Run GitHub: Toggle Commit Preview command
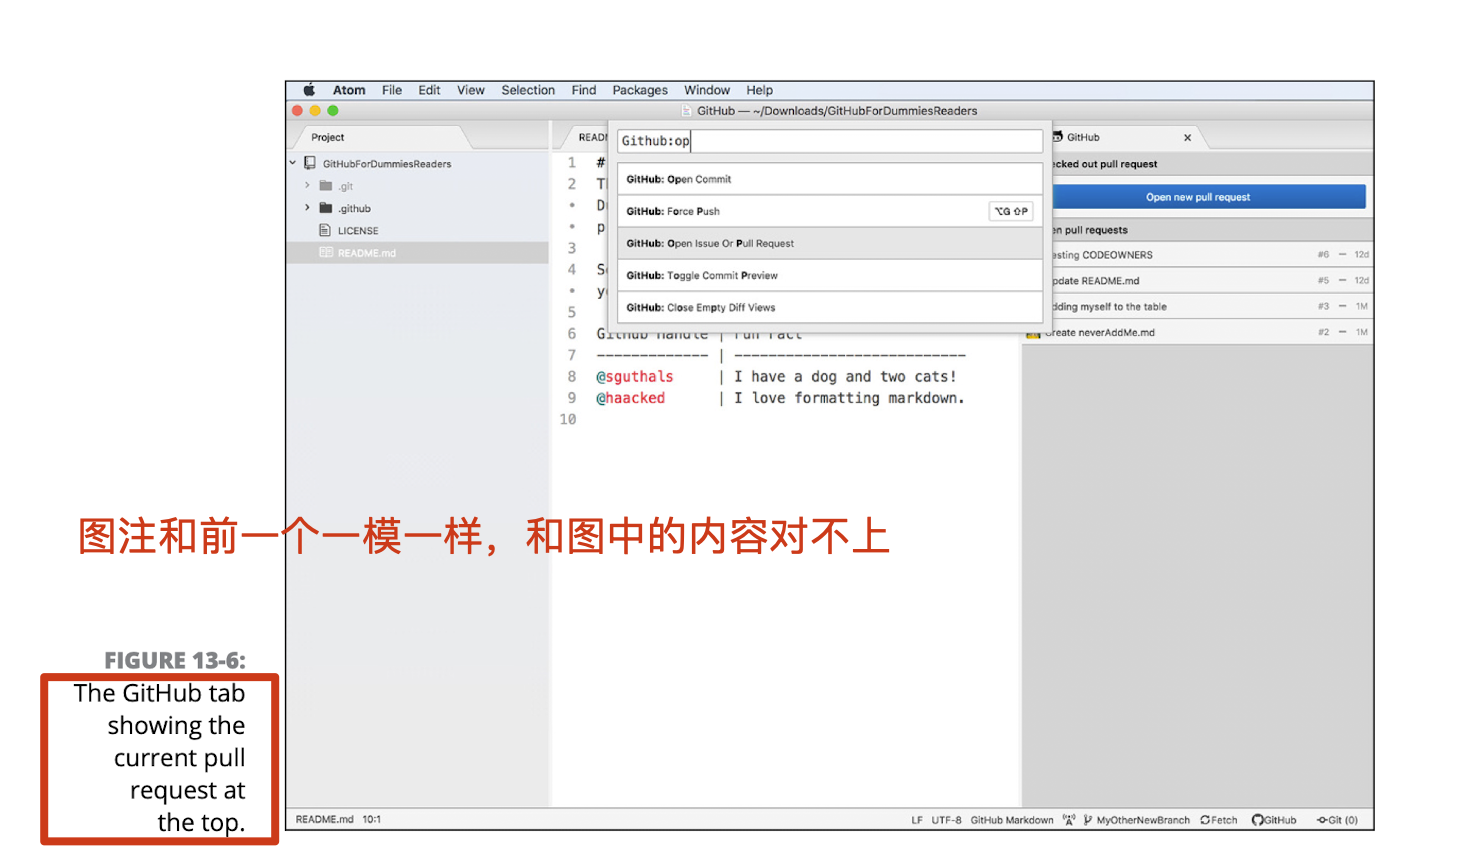Viewport: 1464px width, 860px height. pyautogui.click(x=829, y=275)
